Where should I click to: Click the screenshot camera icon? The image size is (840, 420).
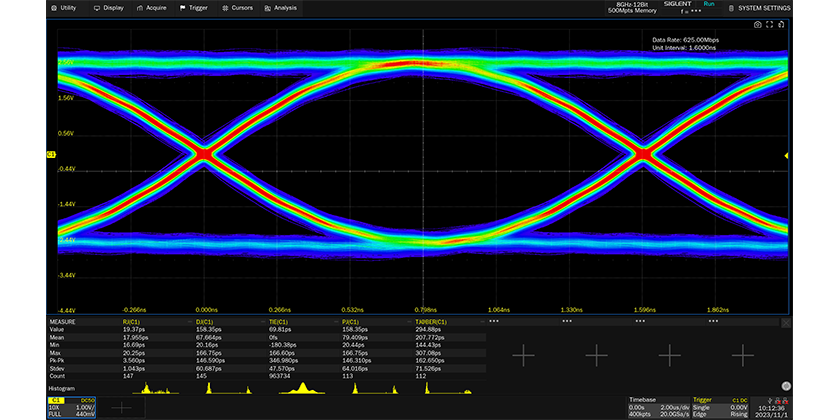coord(757,24)
